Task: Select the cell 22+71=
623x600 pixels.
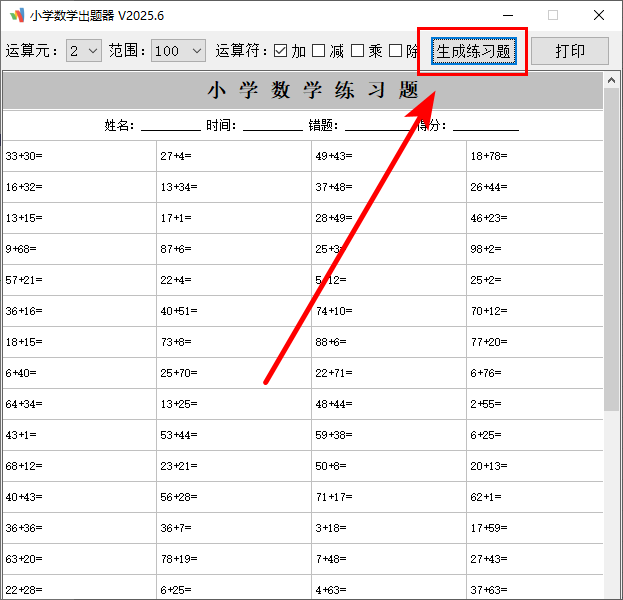Action: pos(389,373)
